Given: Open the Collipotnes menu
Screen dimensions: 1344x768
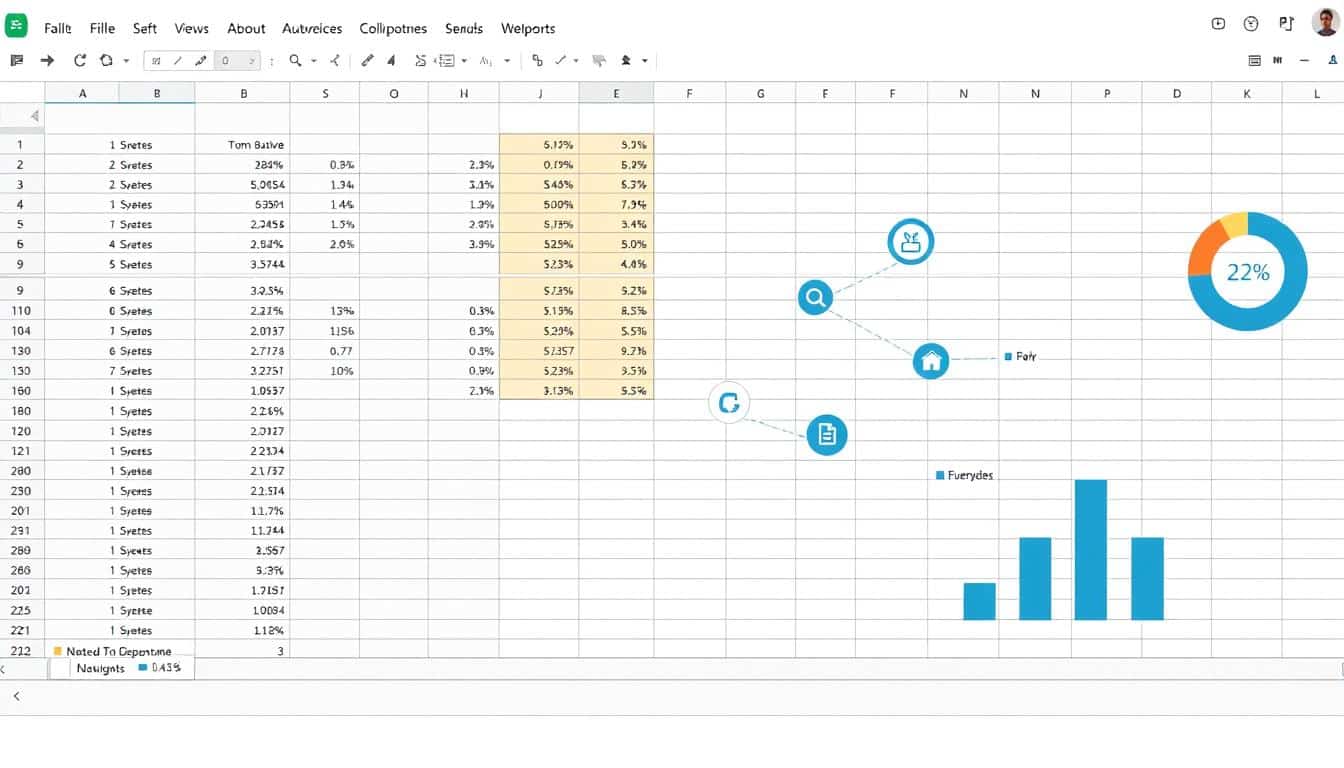Looking at the screenshot, I should tap(393, 29).
